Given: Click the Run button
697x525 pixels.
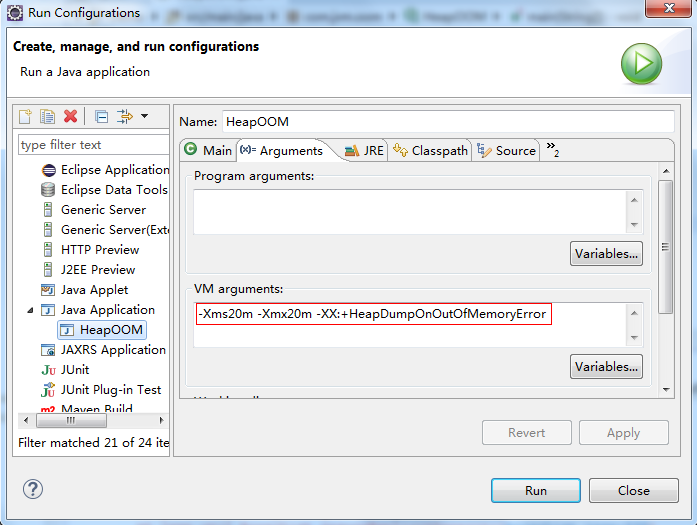Looking at the screenshot, I should click(536, 490).
